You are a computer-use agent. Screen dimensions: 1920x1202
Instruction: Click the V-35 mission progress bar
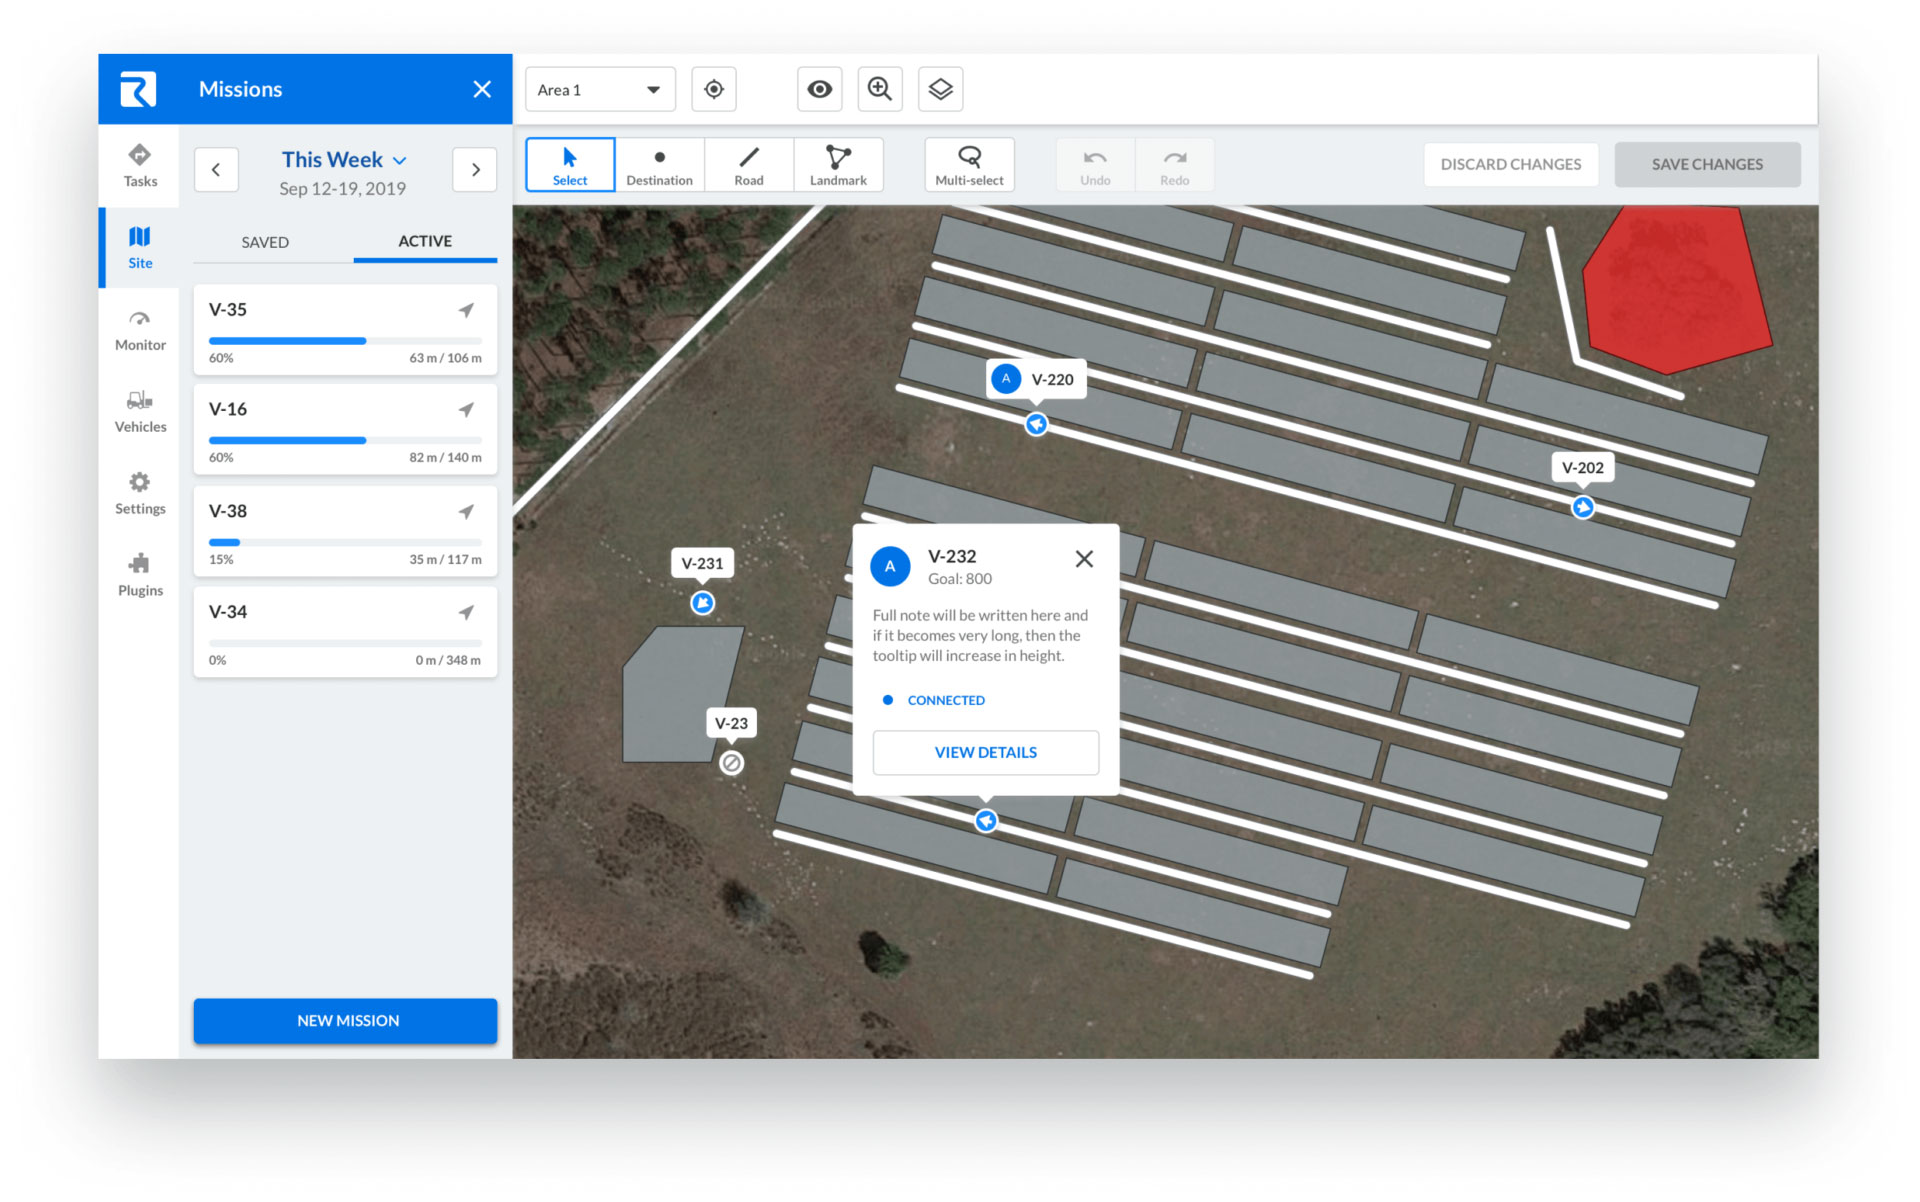pos(345,341)
